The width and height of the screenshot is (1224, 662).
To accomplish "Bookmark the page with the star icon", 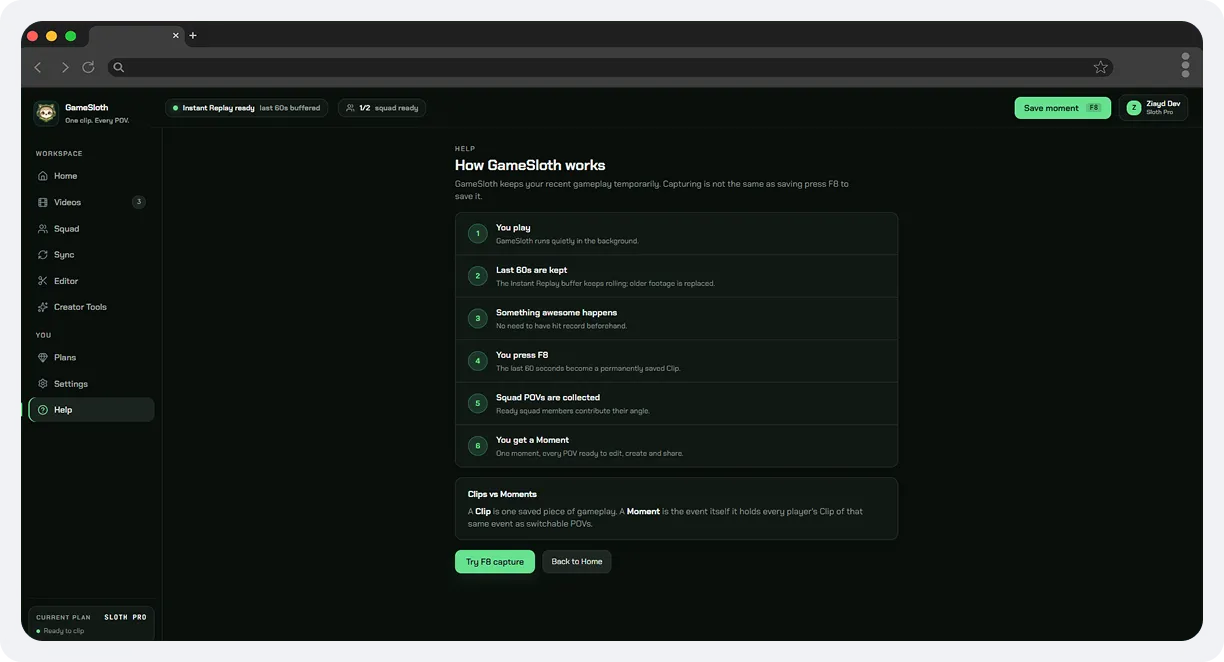I will [1101, 67].
